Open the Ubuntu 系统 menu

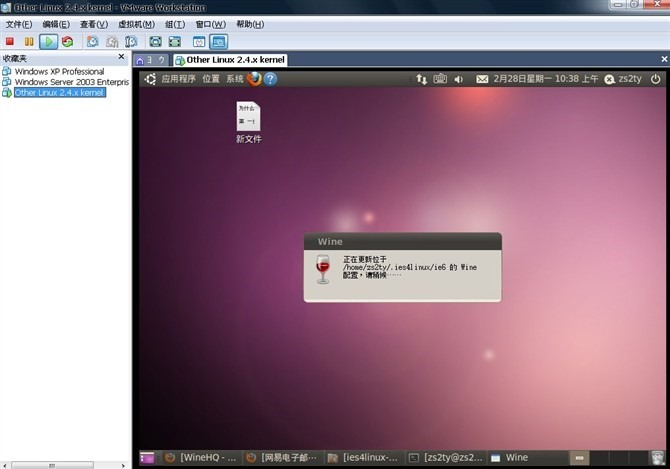(x=235, y=79)
